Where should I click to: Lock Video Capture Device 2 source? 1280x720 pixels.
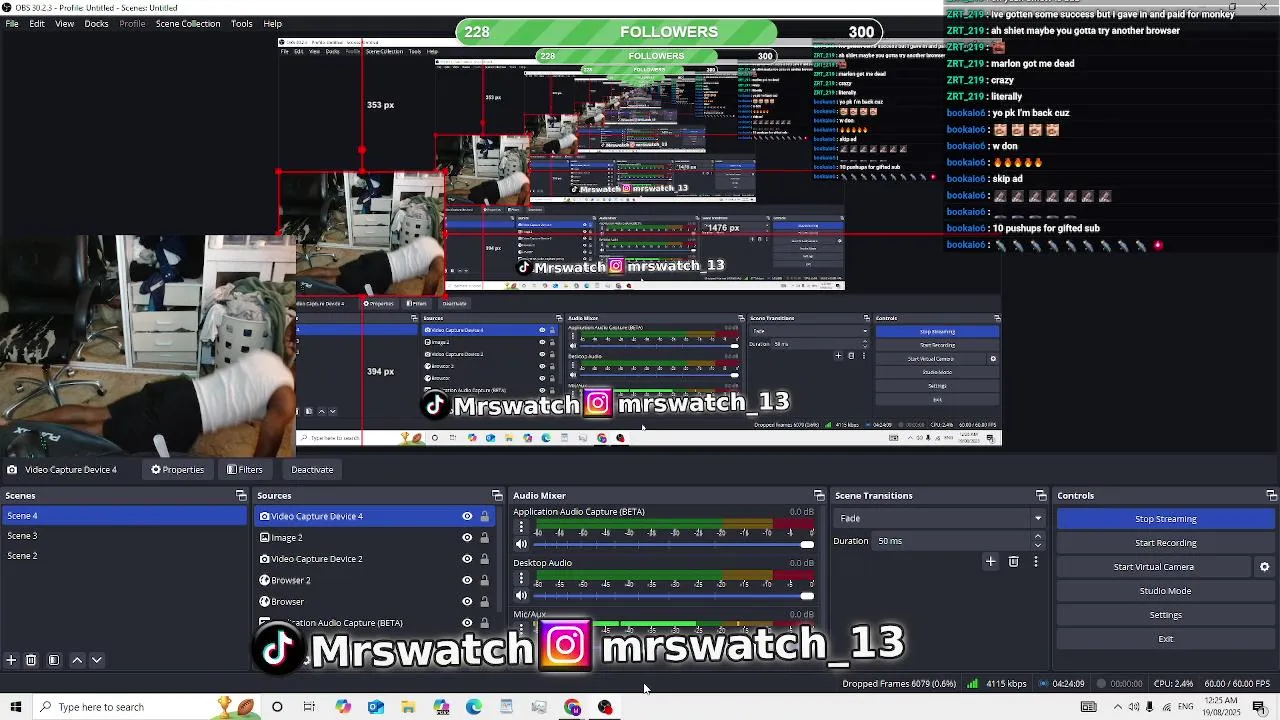pos(484,559)
